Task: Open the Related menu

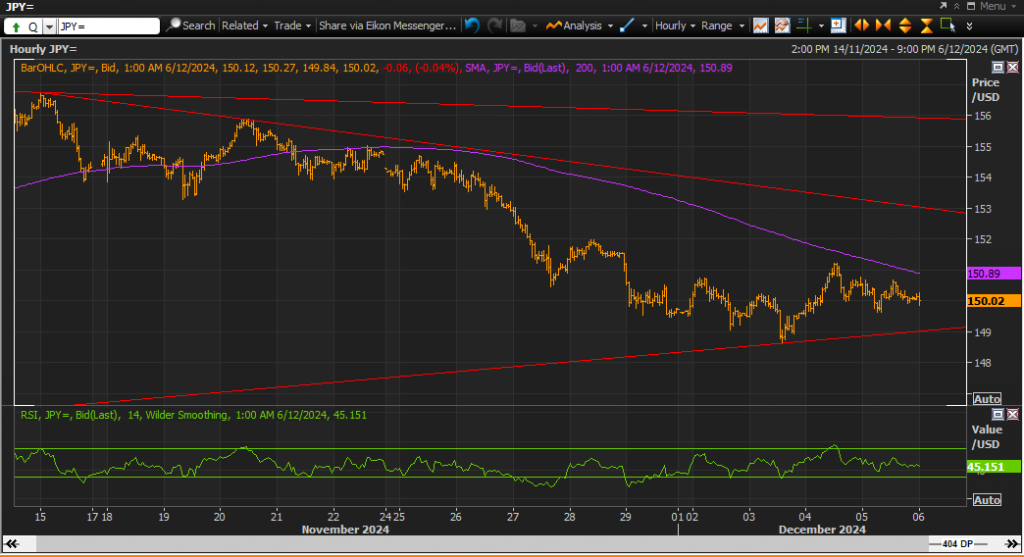Action: (244, 25)
